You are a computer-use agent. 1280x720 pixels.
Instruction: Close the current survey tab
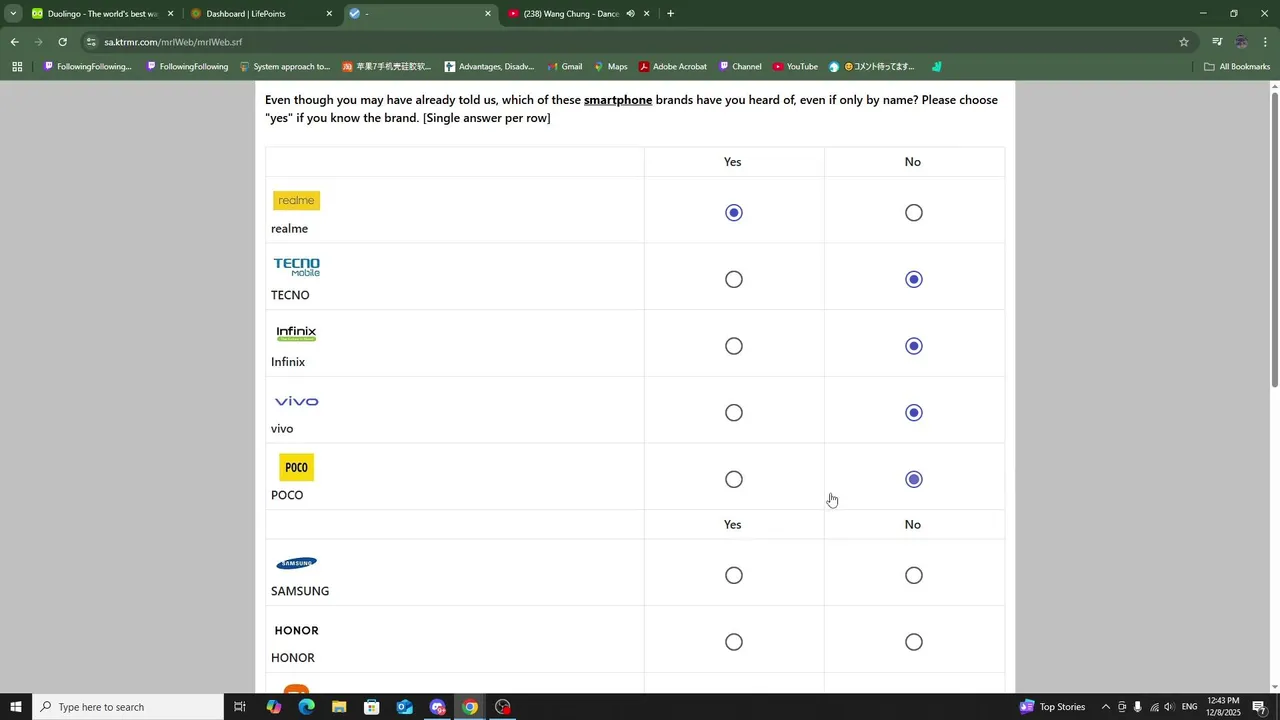coord(488,14)
